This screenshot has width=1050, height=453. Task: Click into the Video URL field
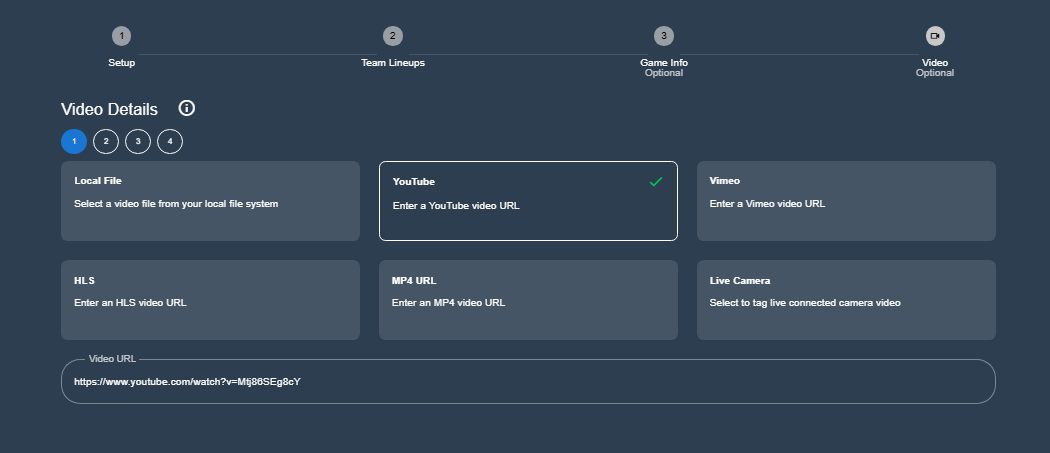coord(528,381)
